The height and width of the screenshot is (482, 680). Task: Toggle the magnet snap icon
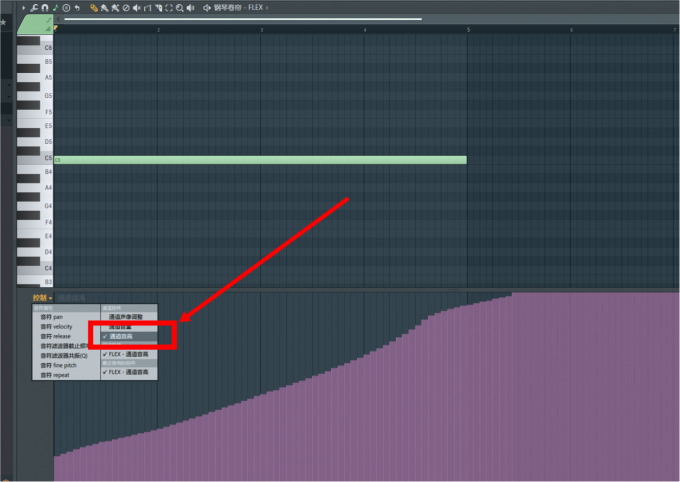coord(45,7)
